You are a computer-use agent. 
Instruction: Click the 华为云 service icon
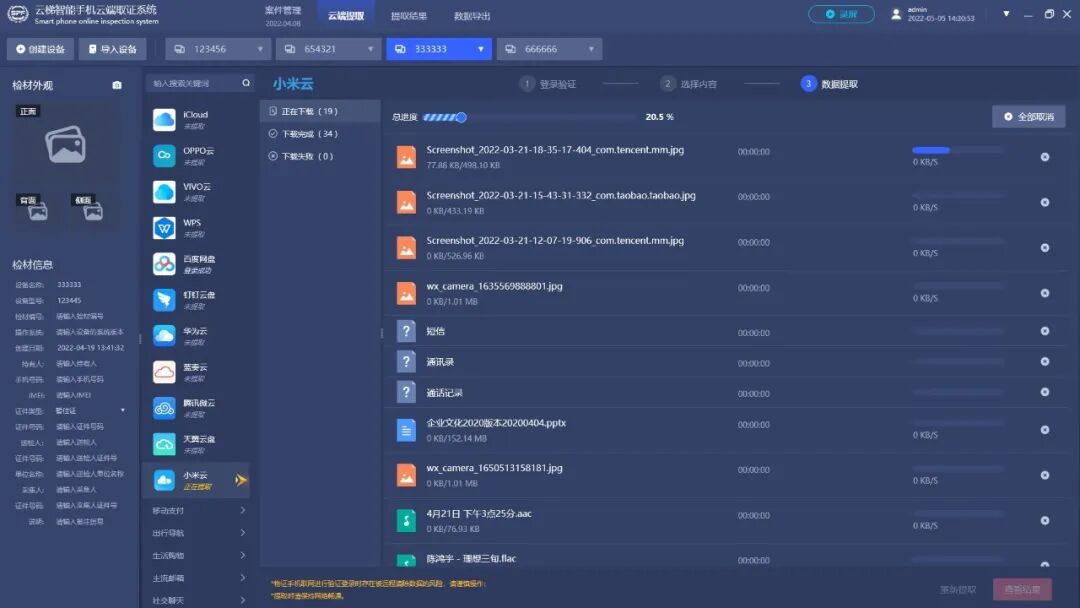(165, 338)
